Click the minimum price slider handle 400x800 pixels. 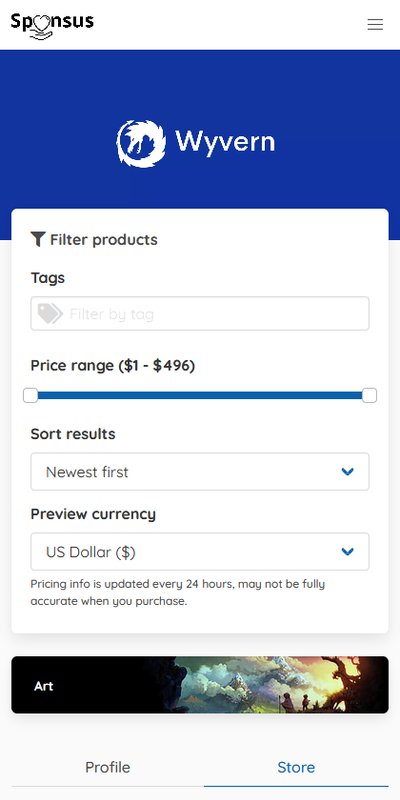pyautogui.click(x=31, y=395)
